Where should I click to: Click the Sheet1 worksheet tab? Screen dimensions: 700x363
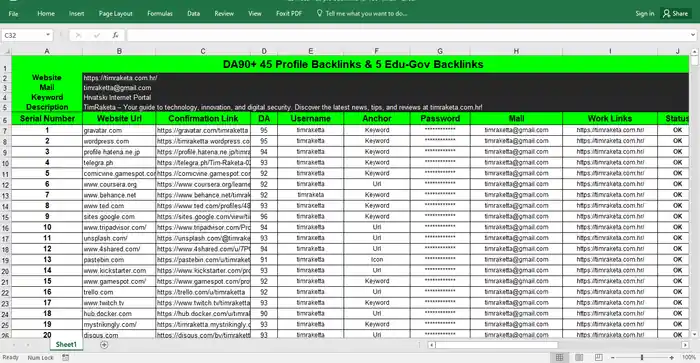click(x=66, y=344)
